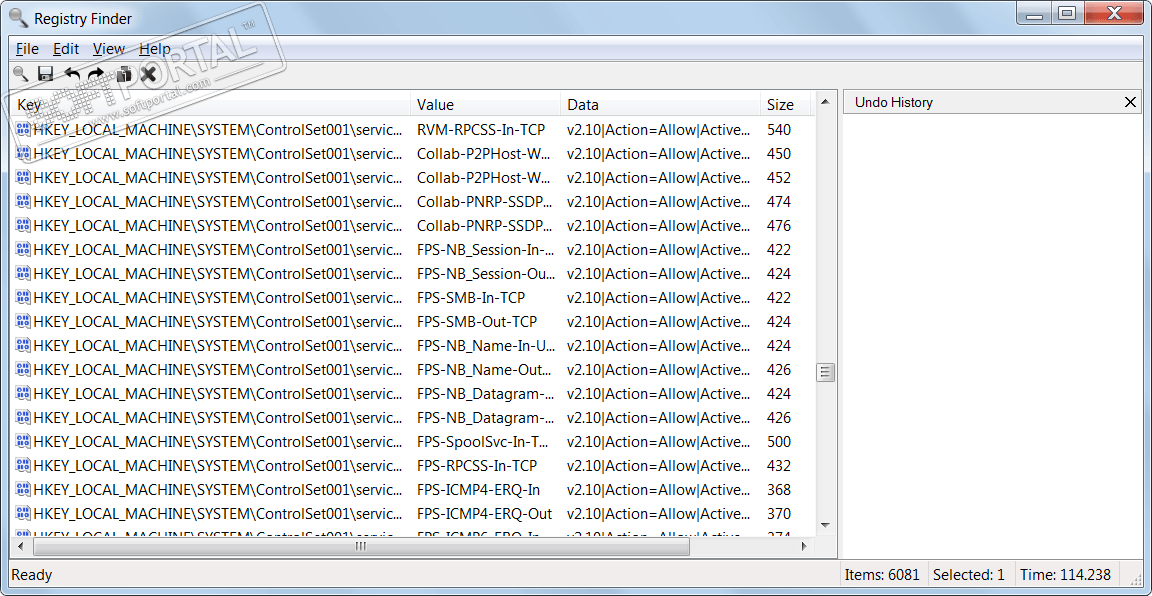Select the FPS-RPCSS-In-TCP value cell

(x=477, y=466)
